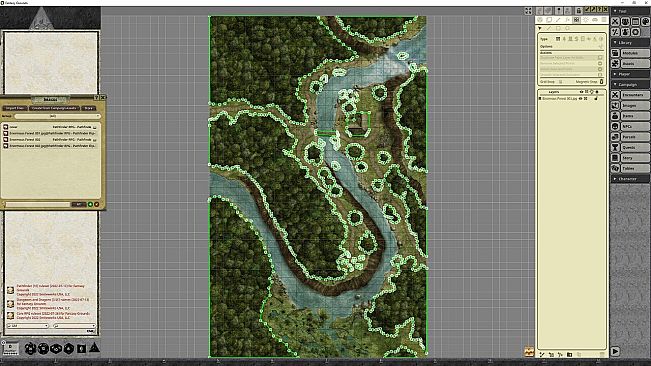The image size is (651, 366).
Task: Toggle visibility of Enormous Forest layer
Action: [x=580, y=99]
